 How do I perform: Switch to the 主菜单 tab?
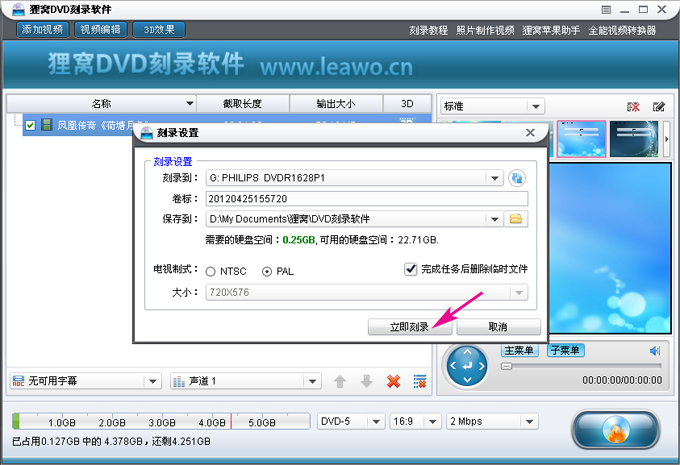[x=519, y=350]
